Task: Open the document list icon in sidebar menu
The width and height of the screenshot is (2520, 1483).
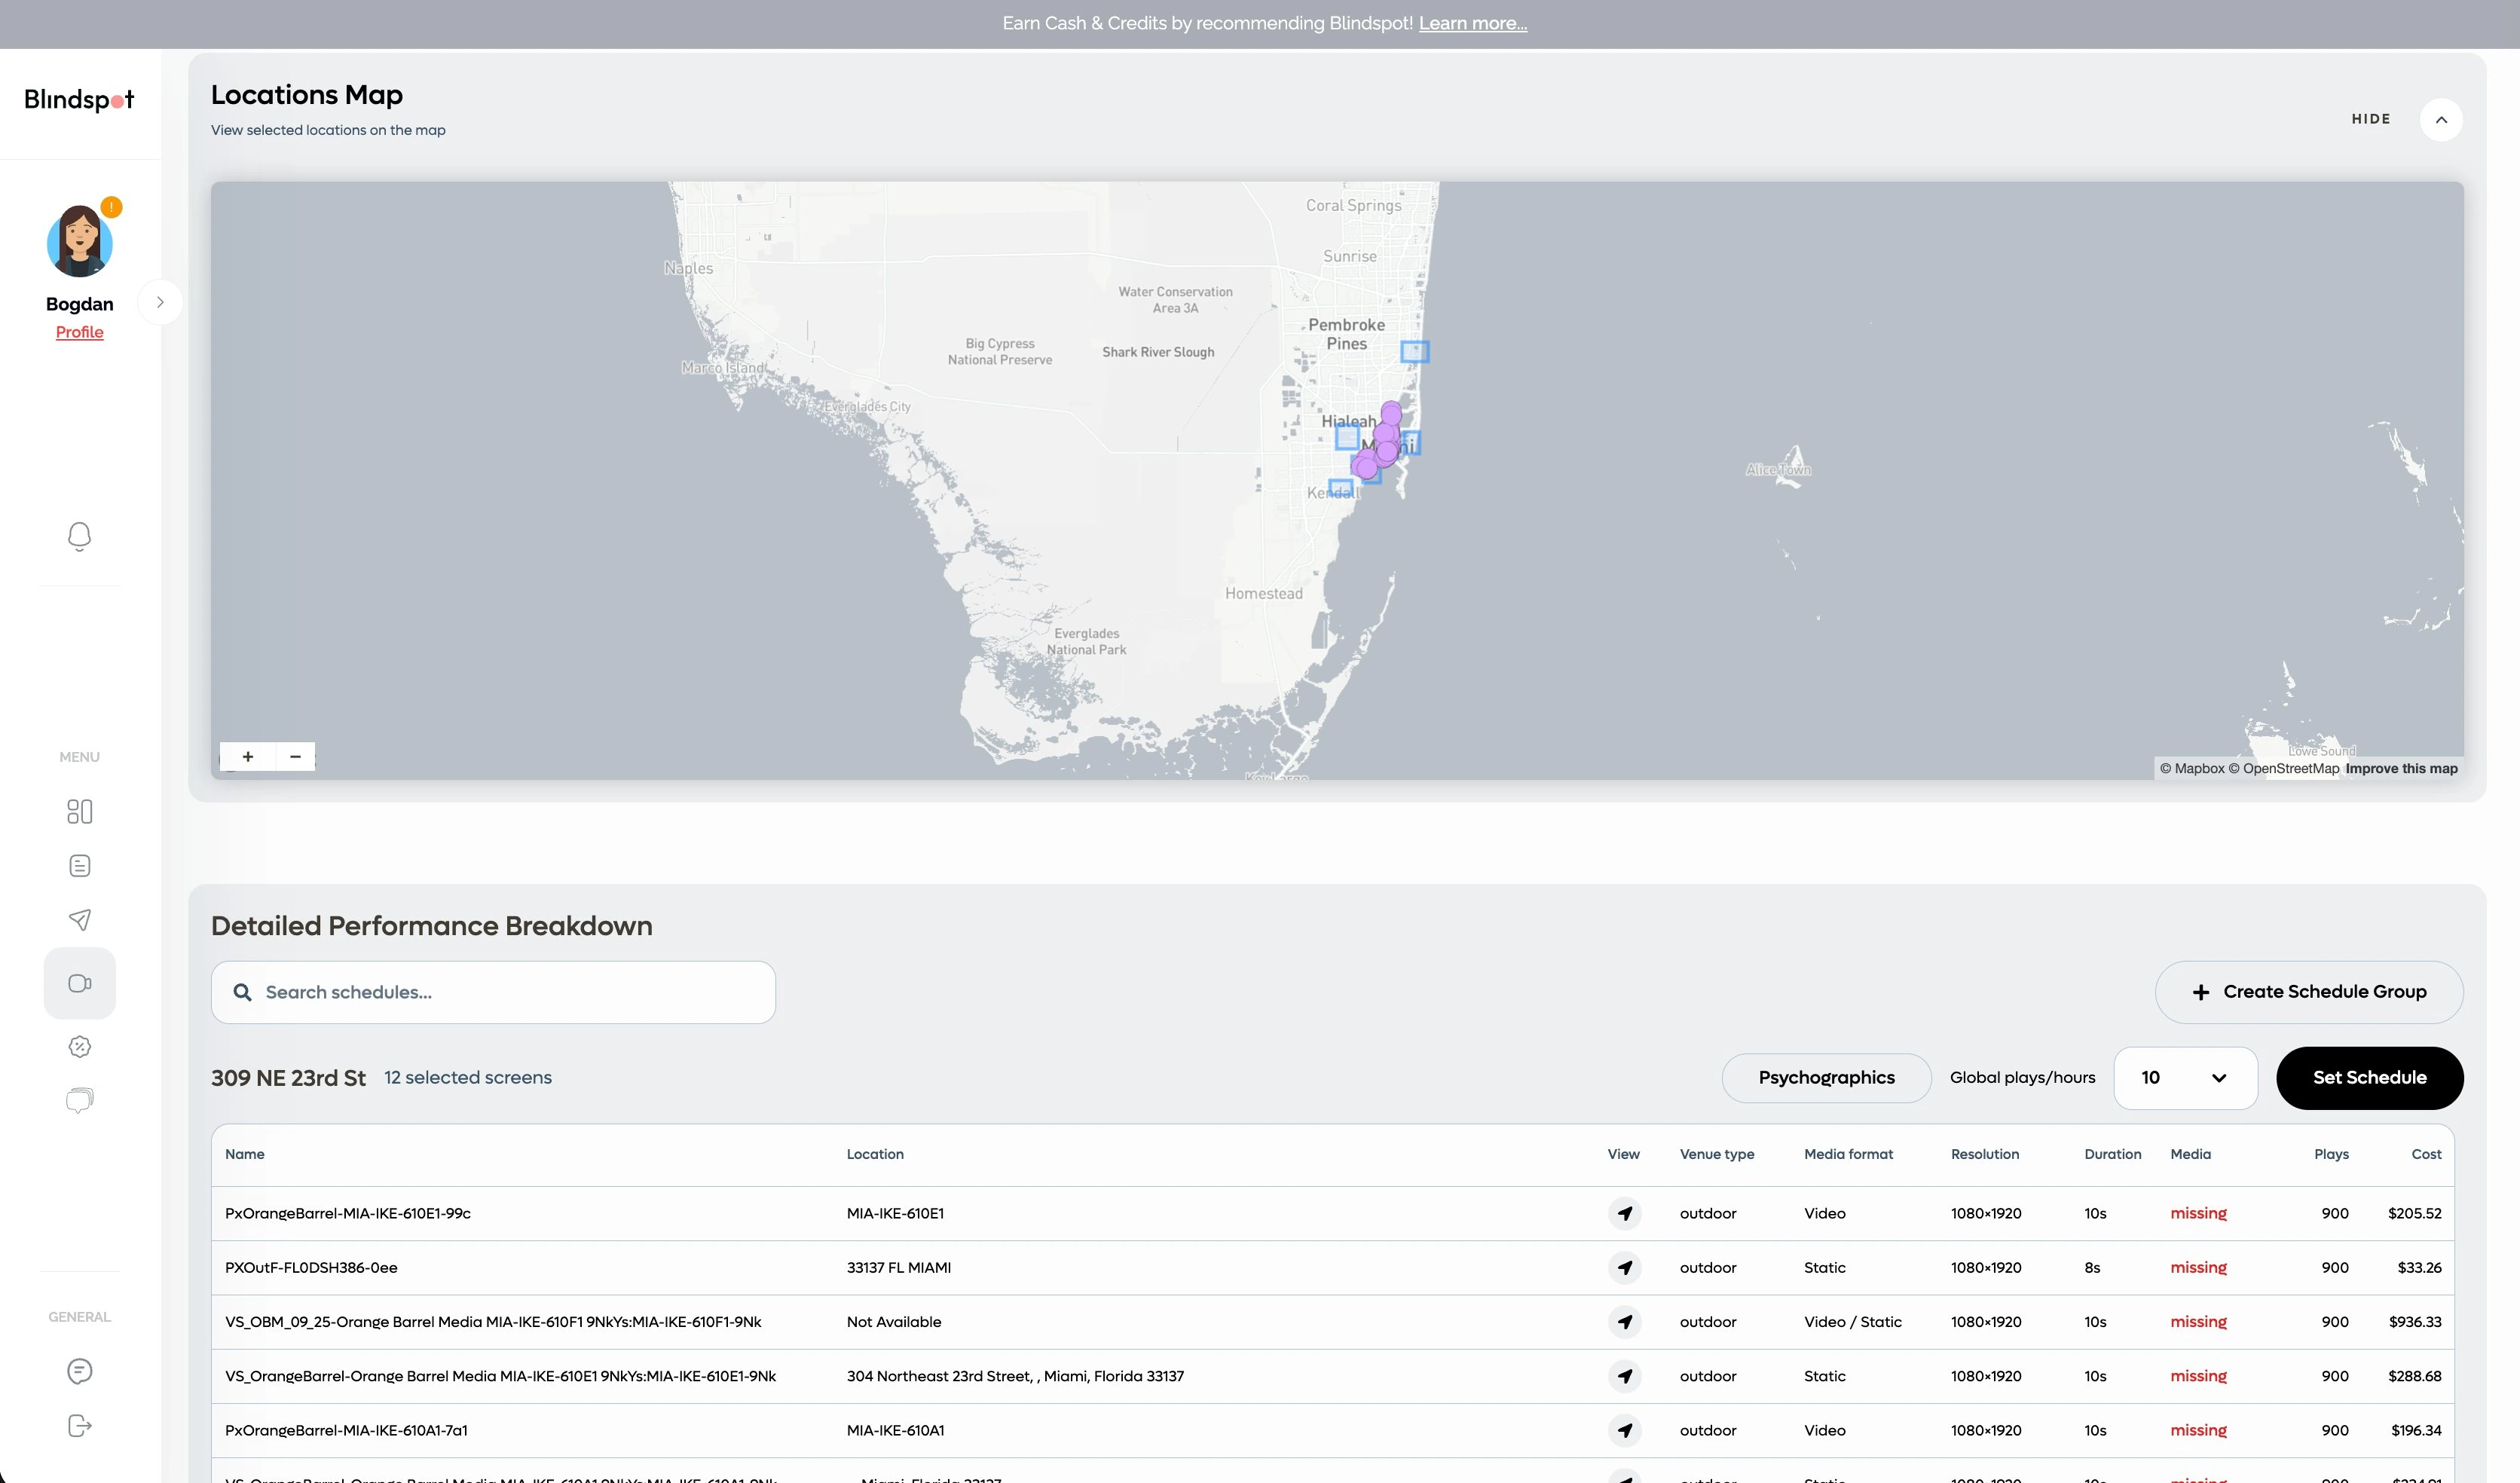Action: point(79,866)
